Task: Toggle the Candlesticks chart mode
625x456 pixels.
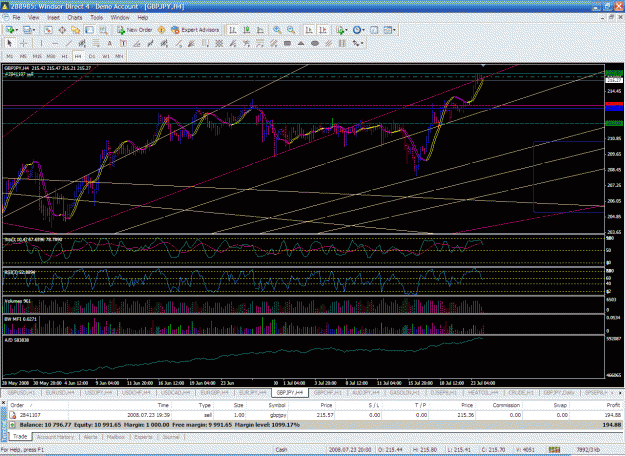Action: click(x=247, y=30)
